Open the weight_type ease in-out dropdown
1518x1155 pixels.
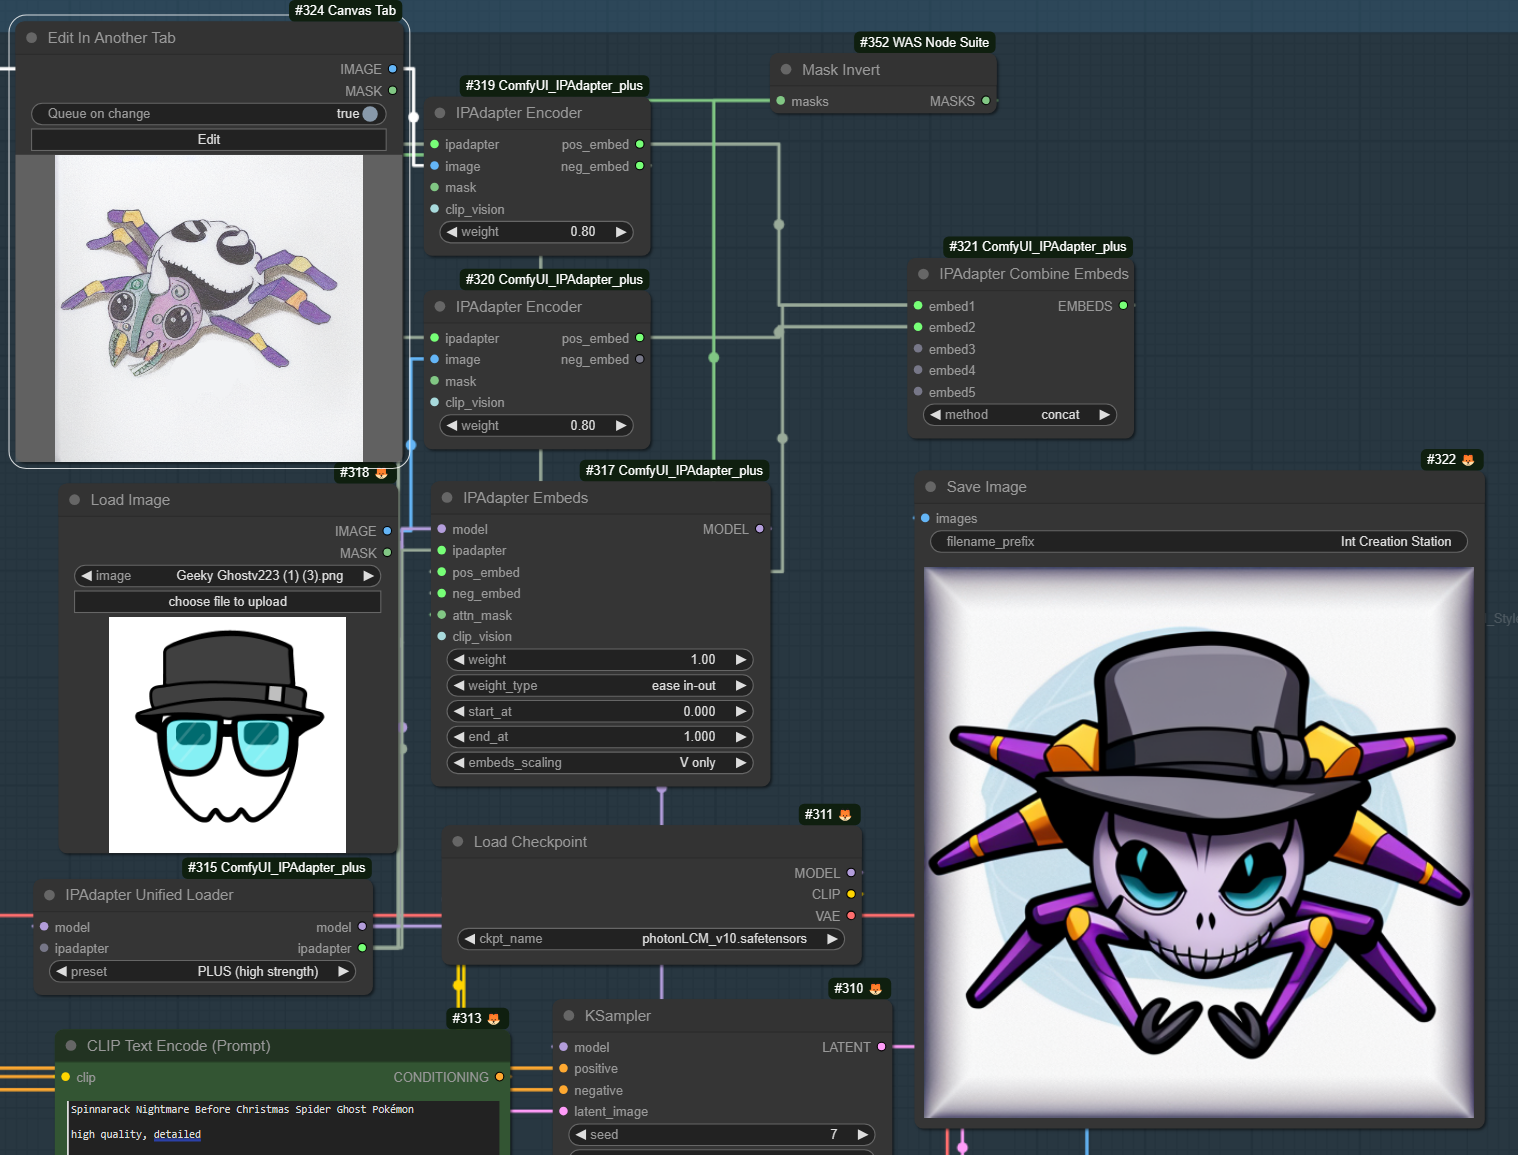coord(599,686)
